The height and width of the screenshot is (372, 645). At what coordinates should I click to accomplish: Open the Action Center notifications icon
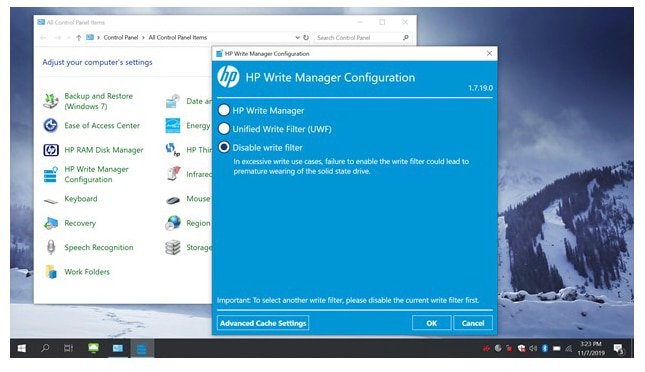point(618,349)
